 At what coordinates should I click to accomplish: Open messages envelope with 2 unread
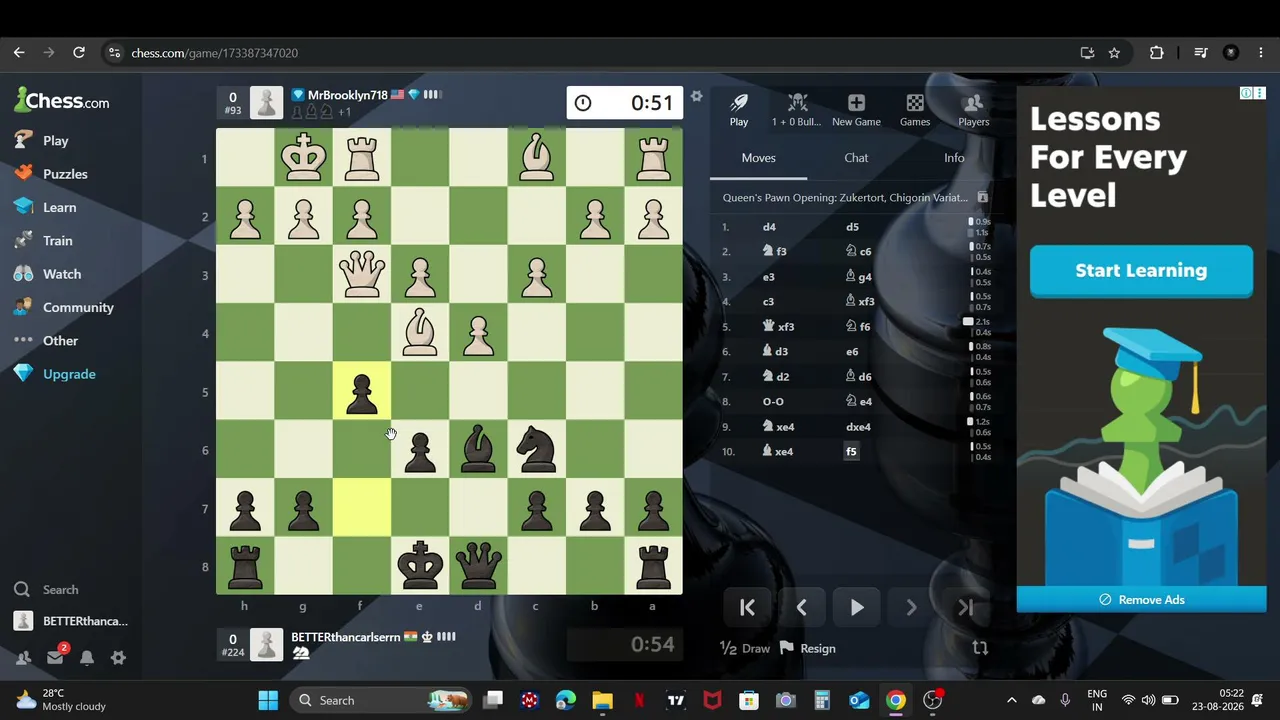pos(55,657)
